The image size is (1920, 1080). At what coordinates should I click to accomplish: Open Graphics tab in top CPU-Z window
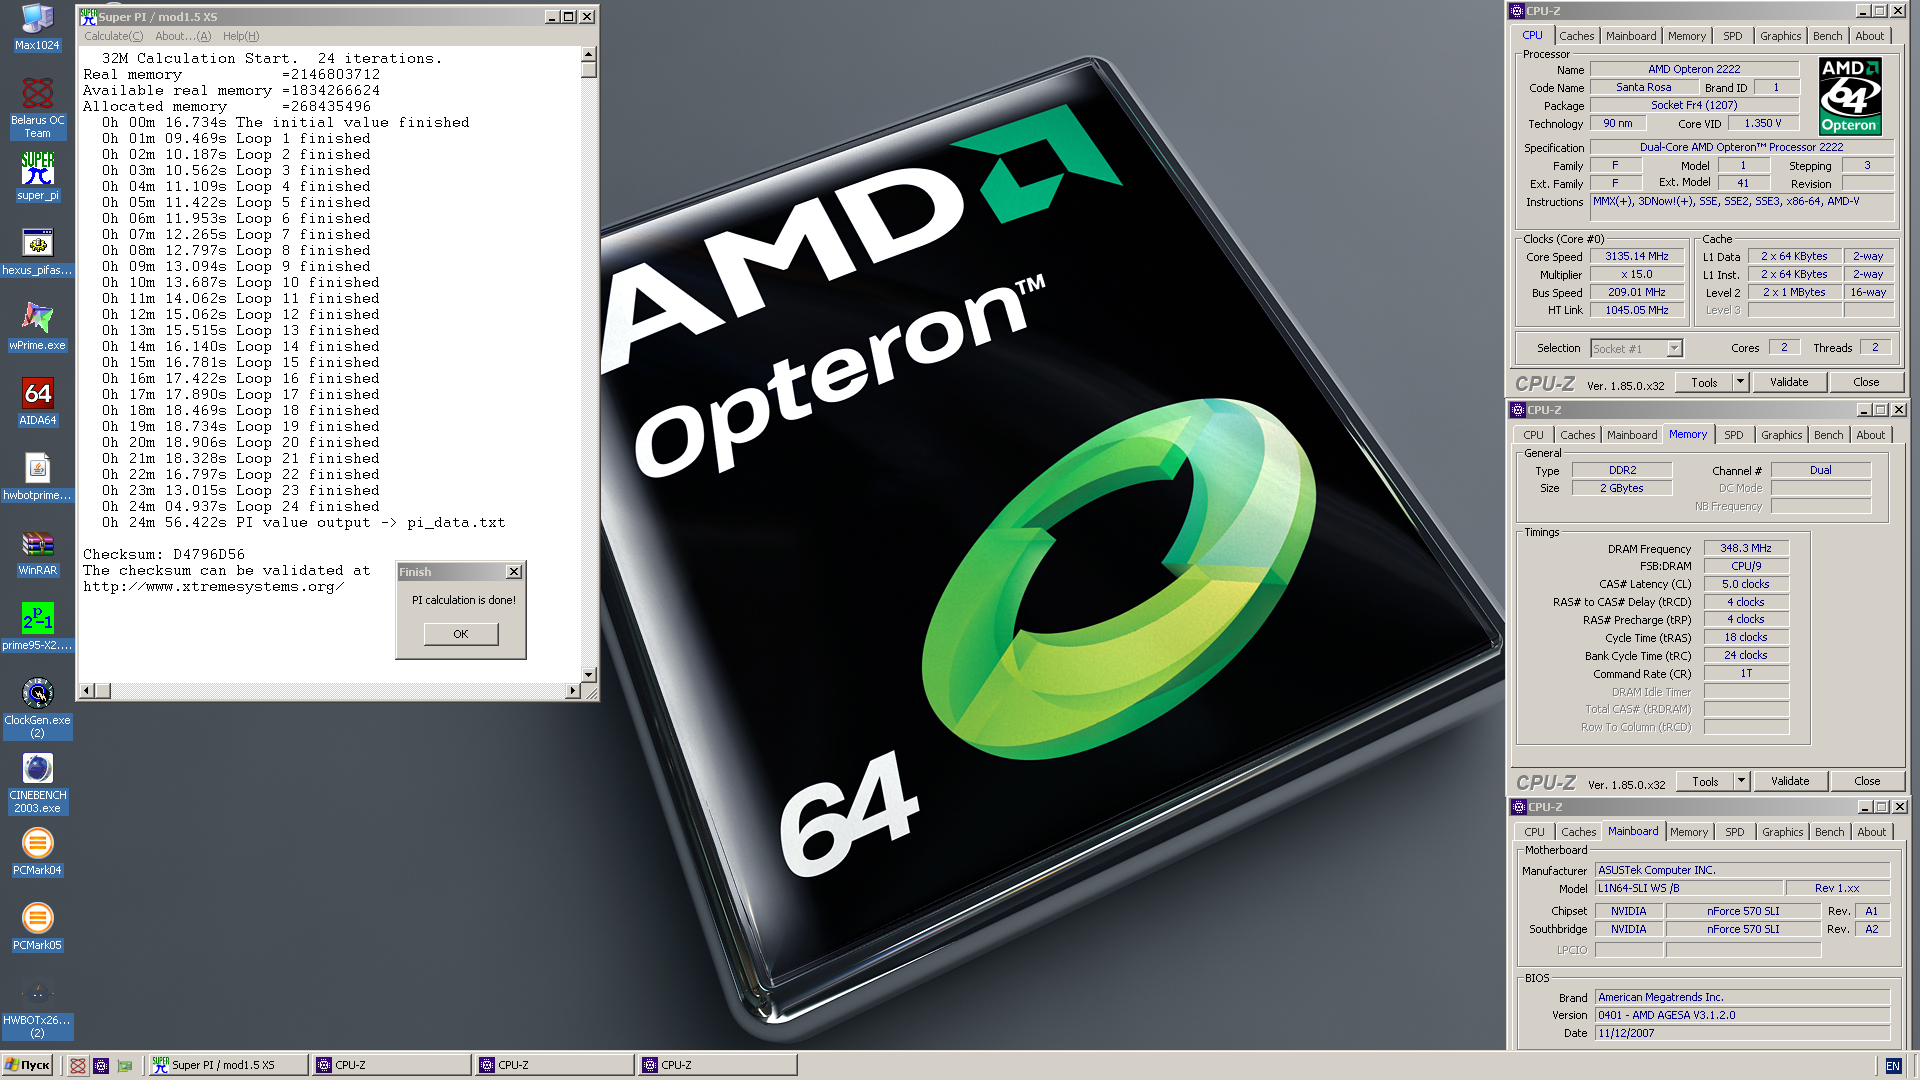click(x=1781, y=36)
